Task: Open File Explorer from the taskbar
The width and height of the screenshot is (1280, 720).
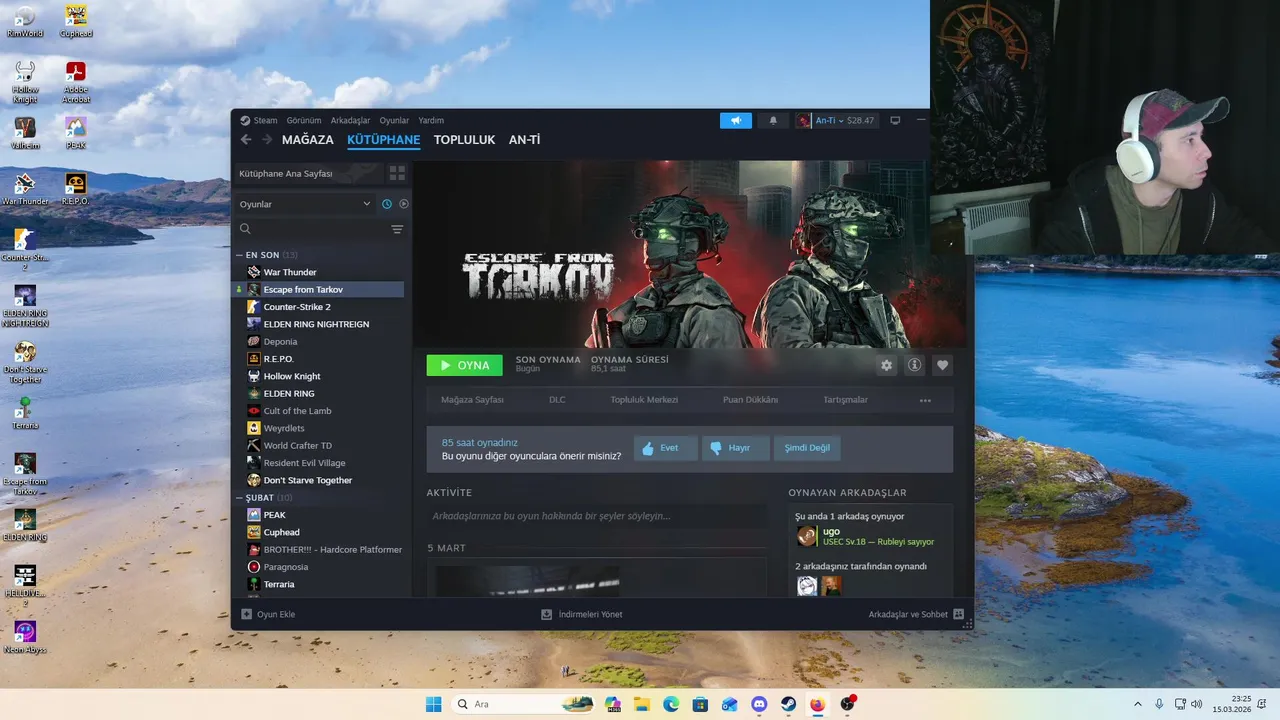Action: [641, 704]
